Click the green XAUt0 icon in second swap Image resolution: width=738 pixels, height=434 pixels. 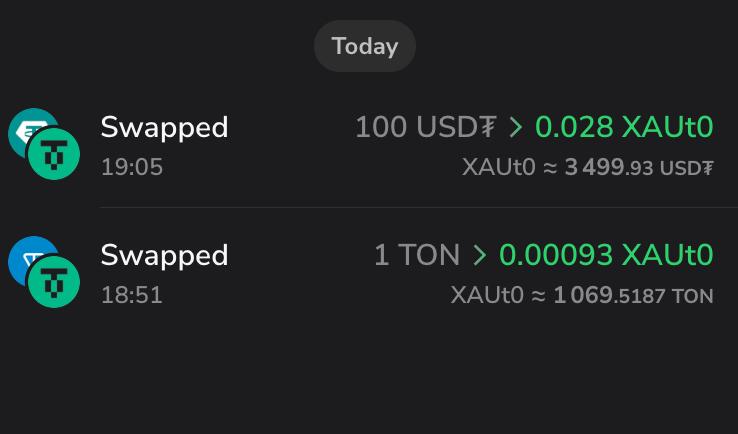point(54,281)
